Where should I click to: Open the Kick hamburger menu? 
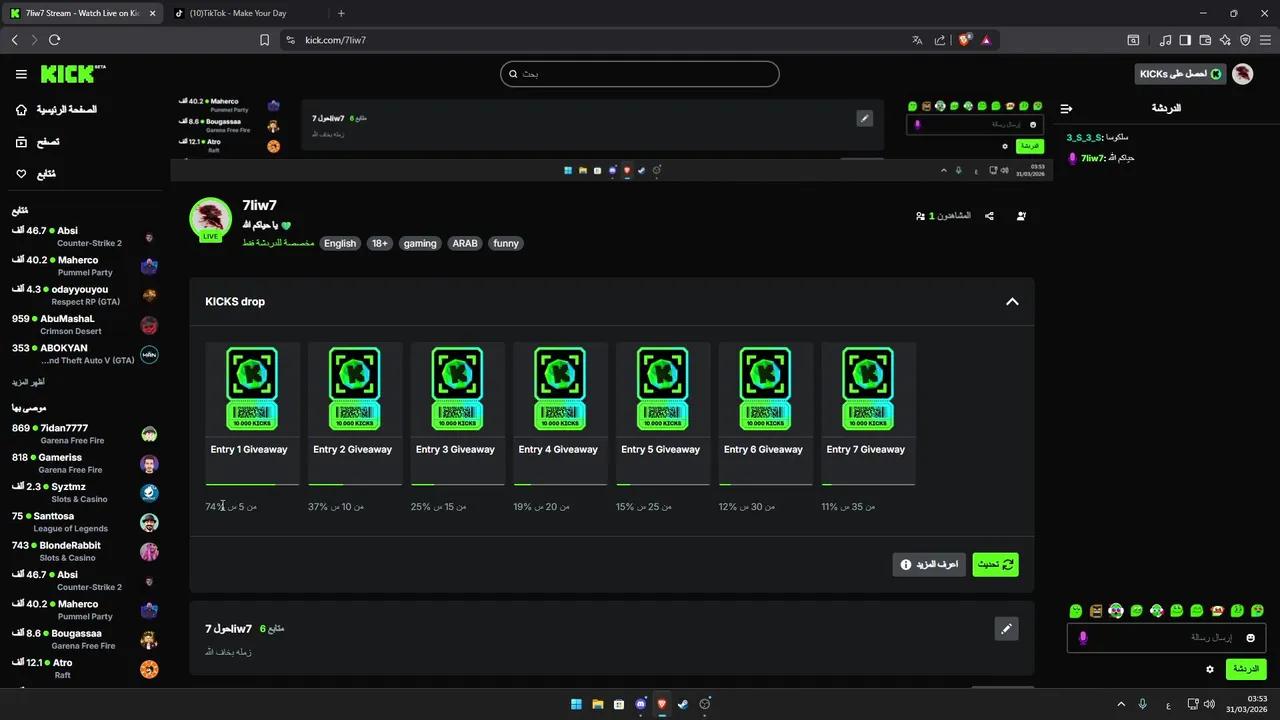21,74
